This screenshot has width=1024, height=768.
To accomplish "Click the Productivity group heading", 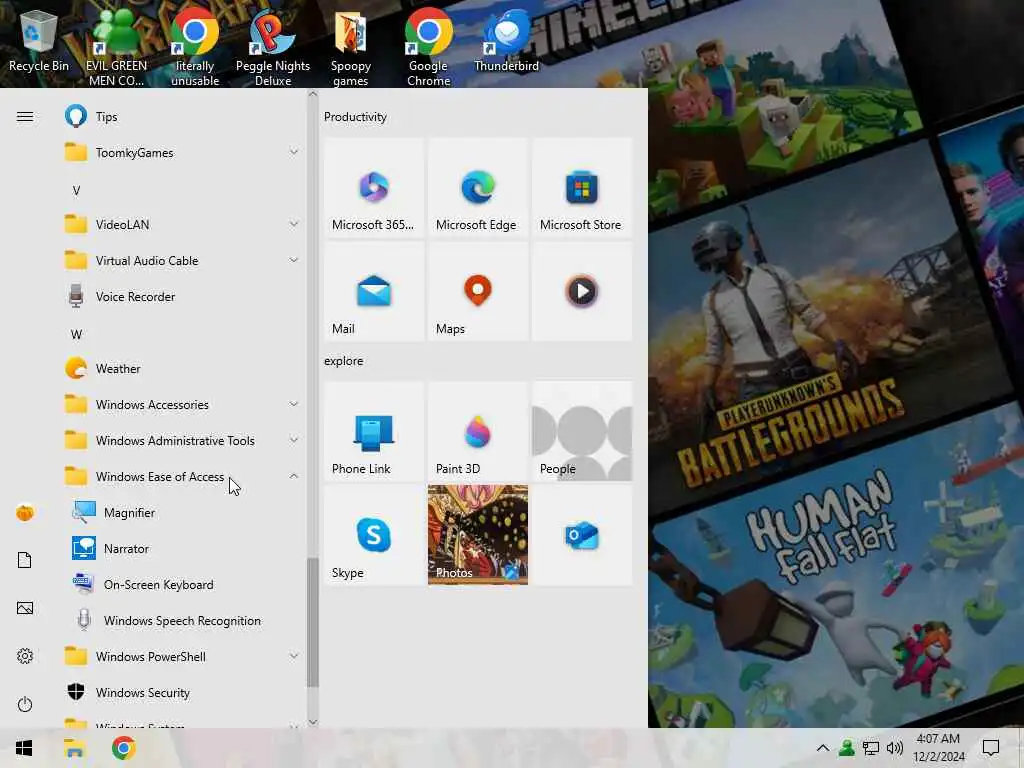I will (x=355, y=117).
